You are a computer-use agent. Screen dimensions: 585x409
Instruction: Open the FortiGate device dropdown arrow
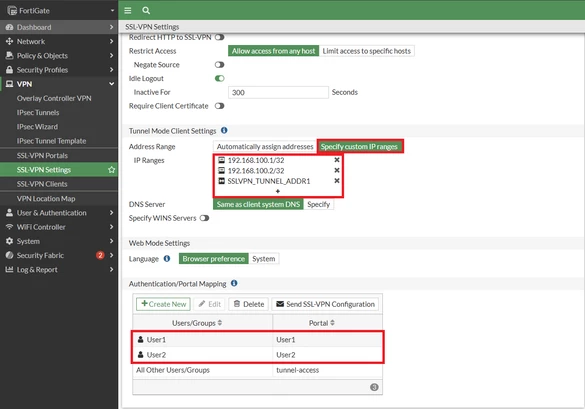point(112,10)
